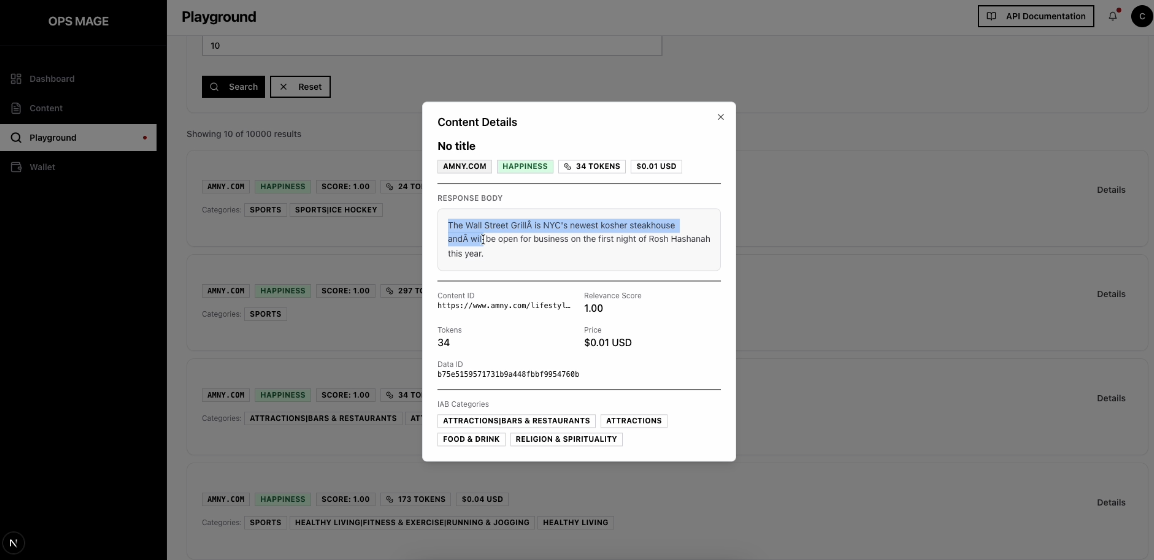Click the Playground magnifier icon
The height and width of the screenshot is (560, 1154).
(x=16, y=138)
